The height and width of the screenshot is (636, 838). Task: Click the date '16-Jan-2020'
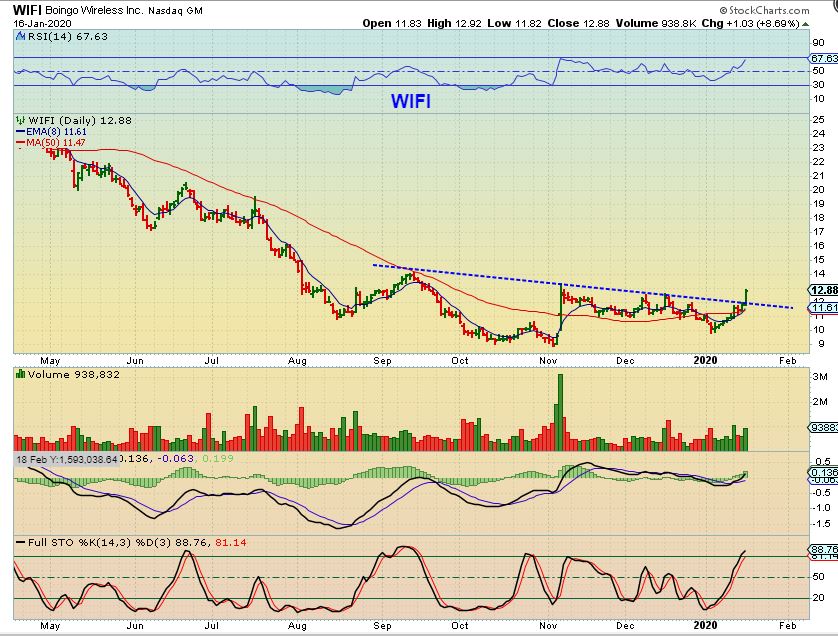(42, 24)
